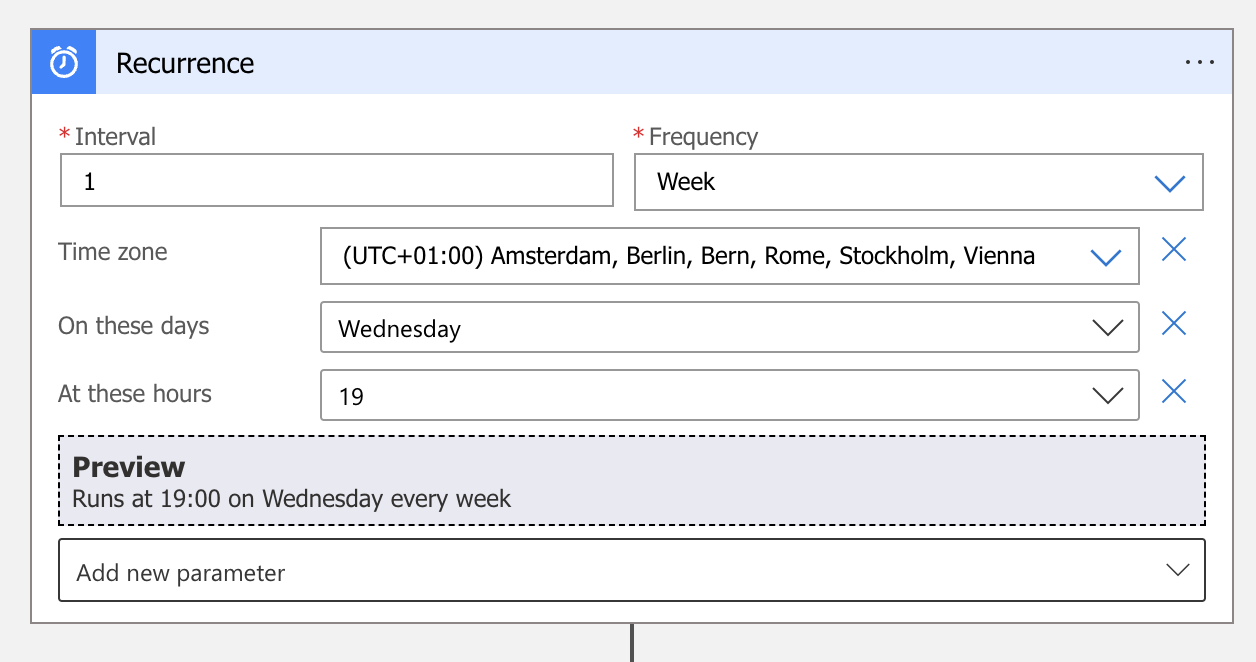Open the ellipsis menu on Recurrence card
This screenshot has width=1256, height=662.
coord(1199,63)
